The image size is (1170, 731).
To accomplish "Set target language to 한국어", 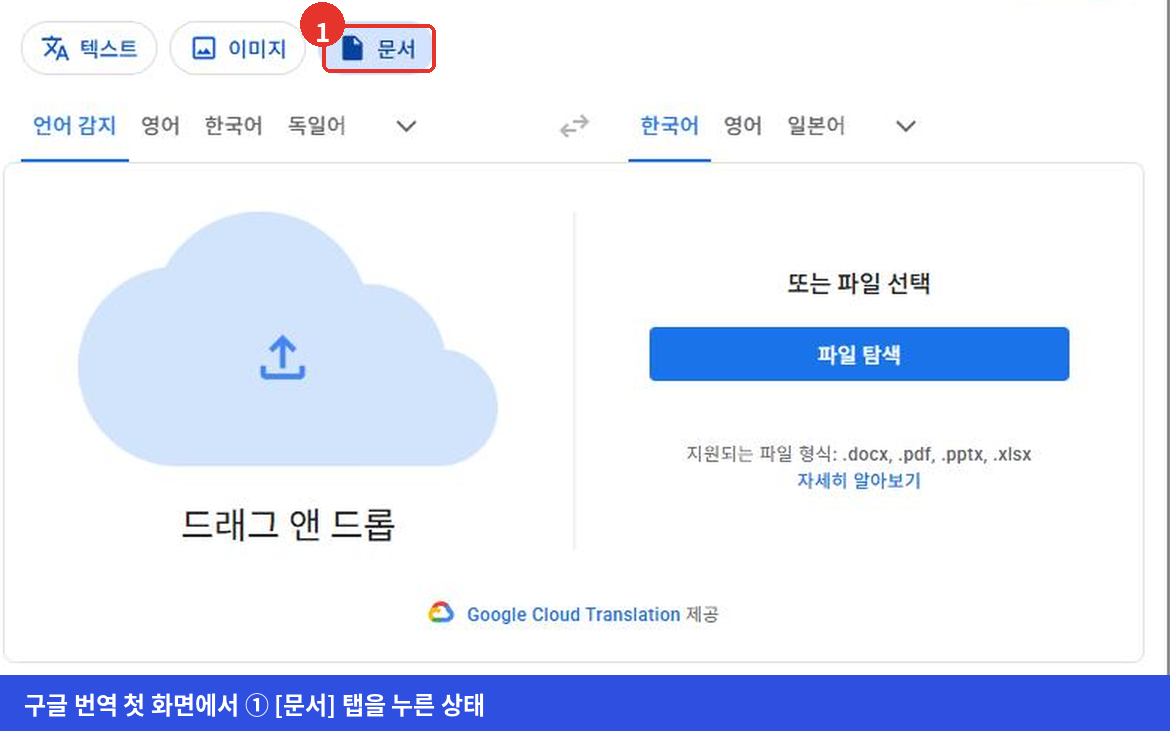I will pos(669,125).
